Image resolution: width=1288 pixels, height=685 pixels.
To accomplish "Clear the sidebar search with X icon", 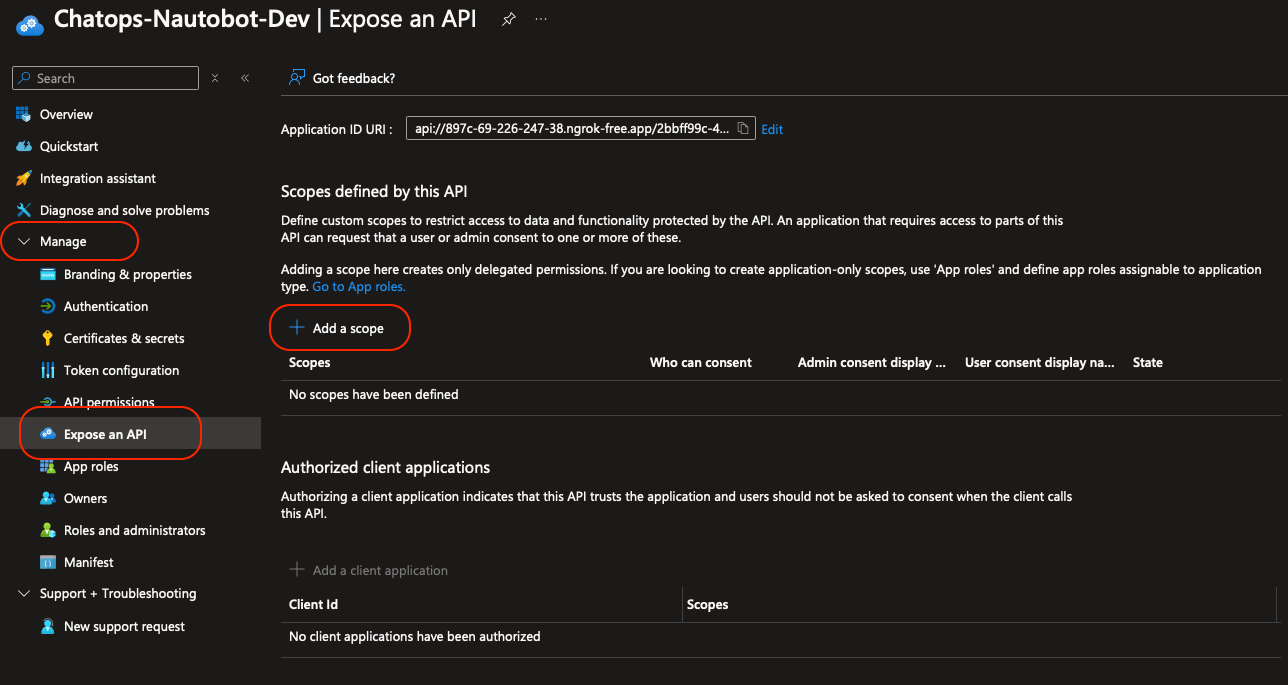I will click(215, 78).
